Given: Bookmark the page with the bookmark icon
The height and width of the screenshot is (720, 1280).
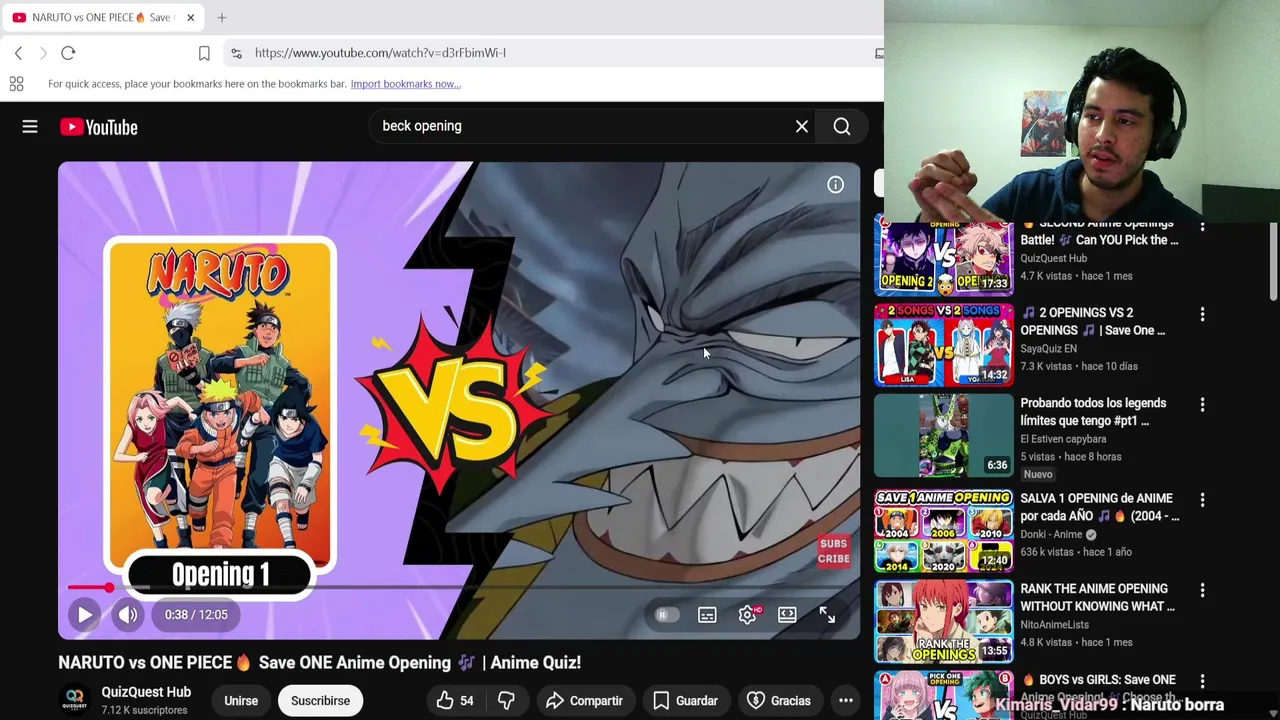Looking at the screenshot, I should click(204, 53).
